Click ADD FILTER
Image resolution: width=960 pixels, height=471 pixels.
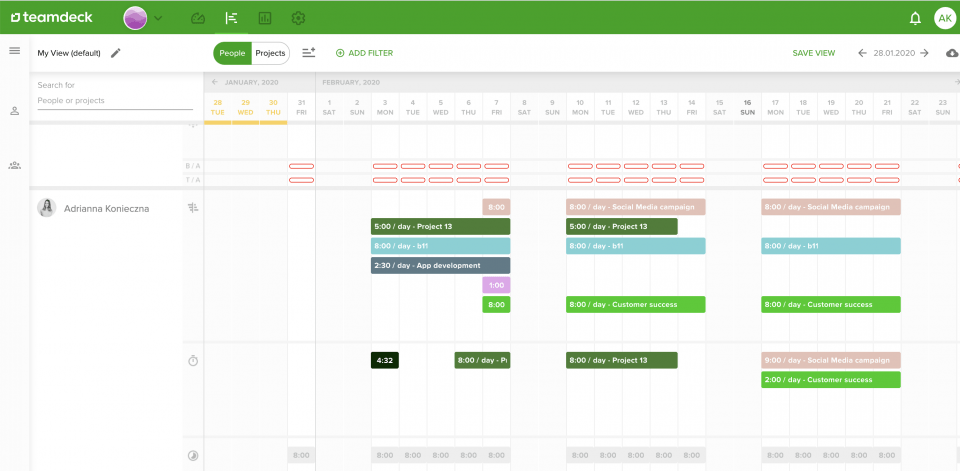pos(364,53)
